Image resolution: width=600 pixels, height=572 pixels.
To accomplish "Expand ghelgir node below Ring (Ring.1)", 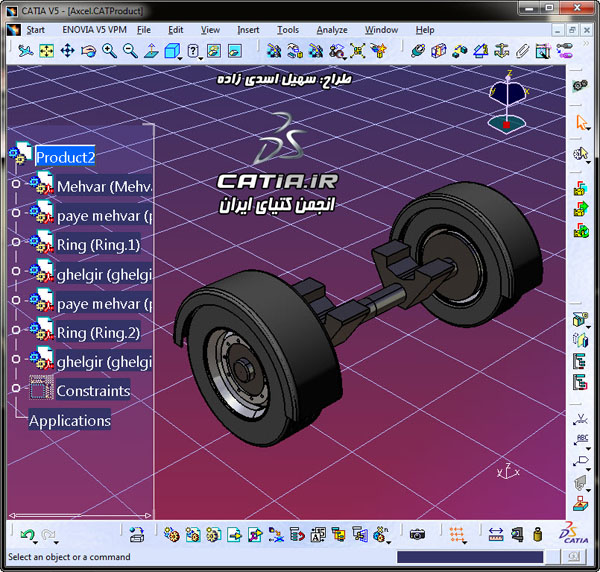I will [16, 271].
